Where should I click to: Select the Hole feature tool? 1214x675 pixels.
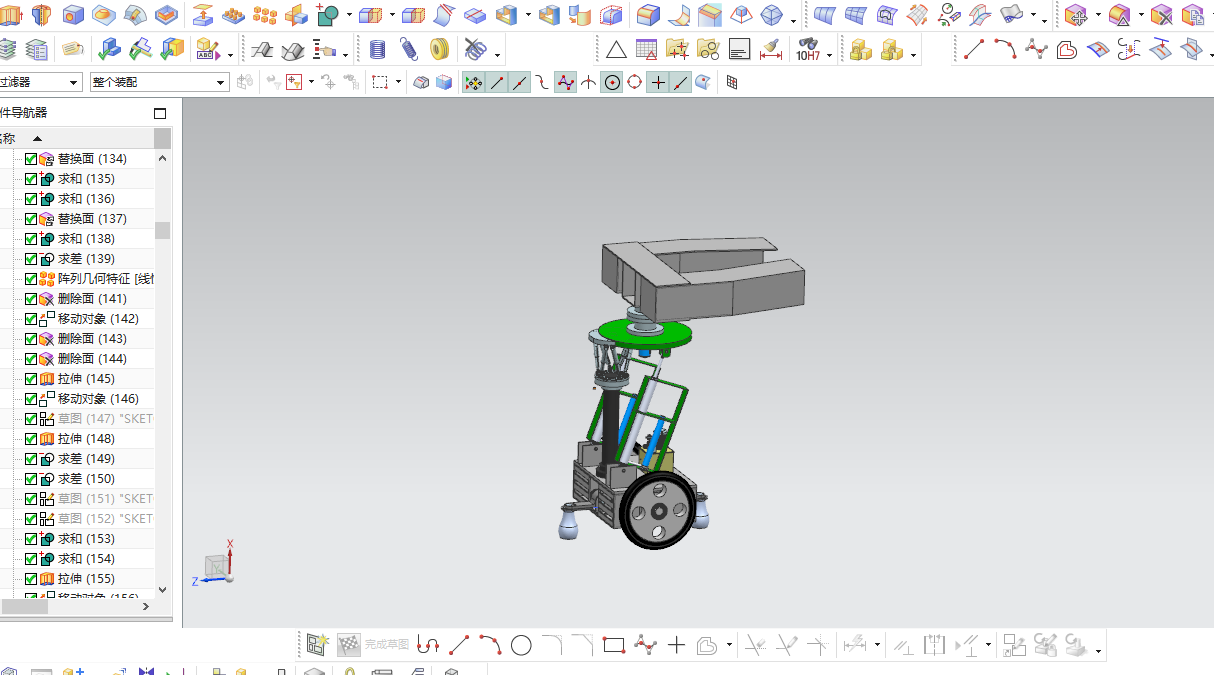point(73,15)
